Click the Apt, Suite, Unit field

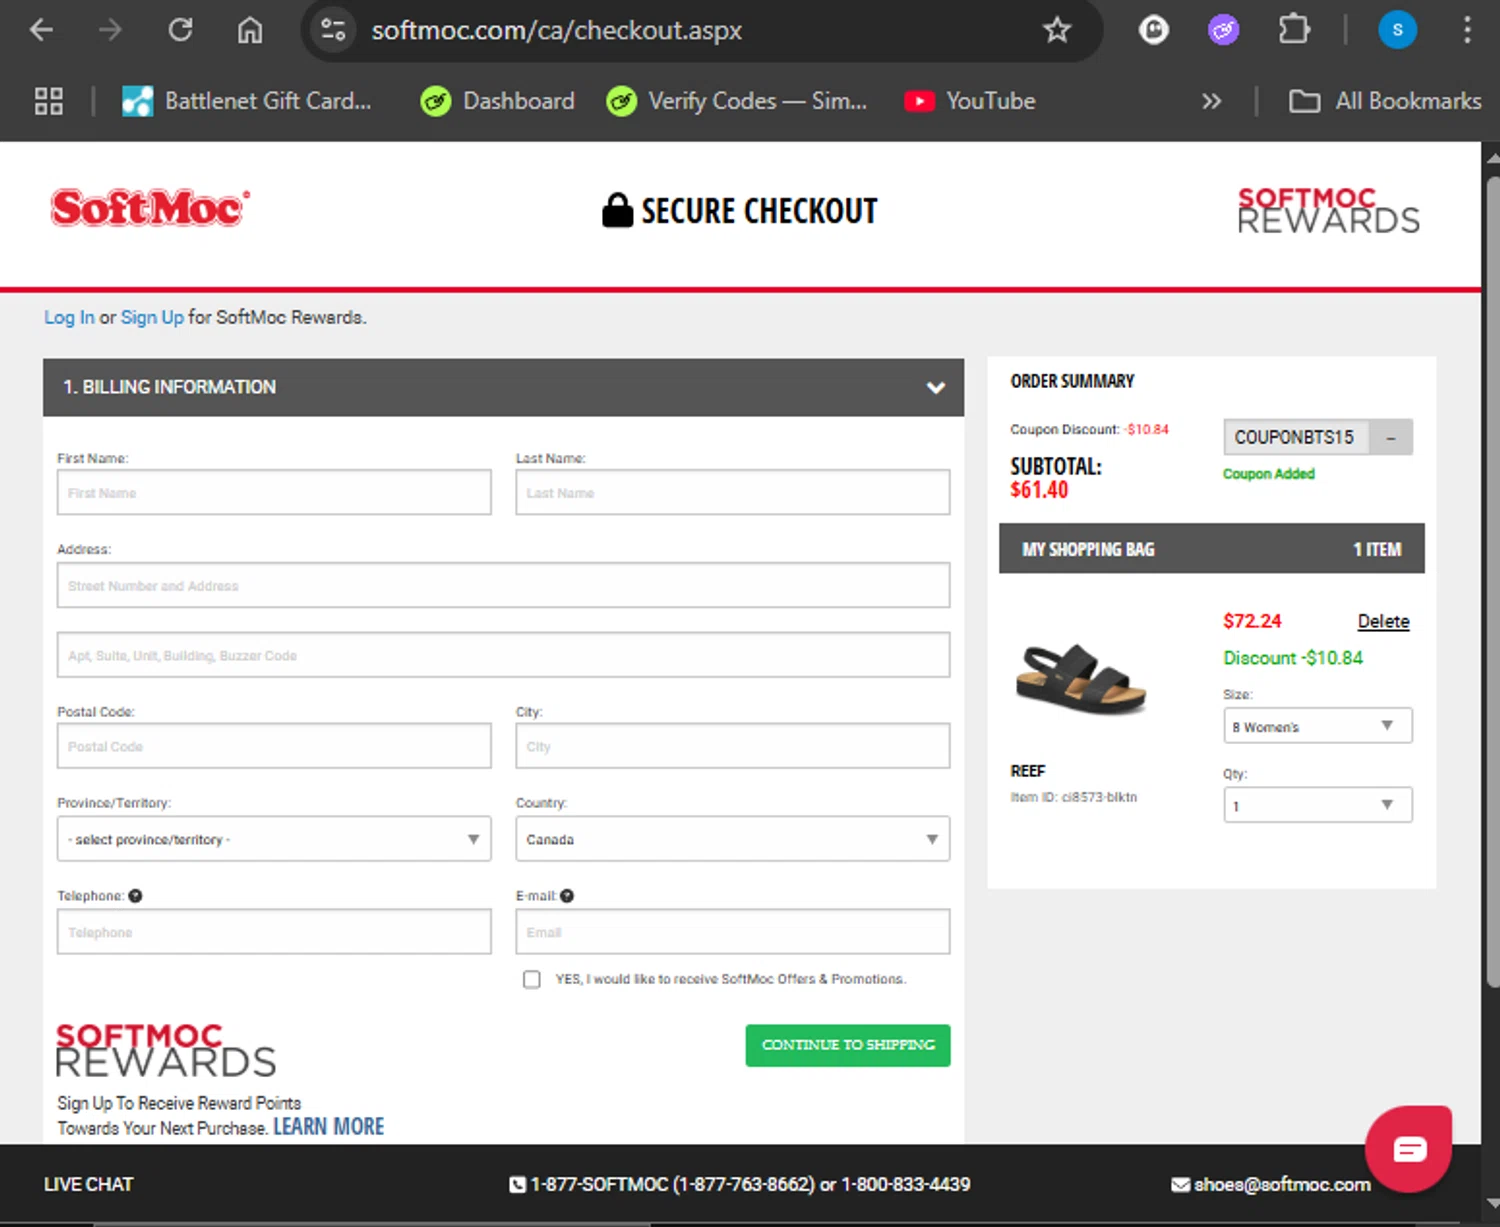503,655
